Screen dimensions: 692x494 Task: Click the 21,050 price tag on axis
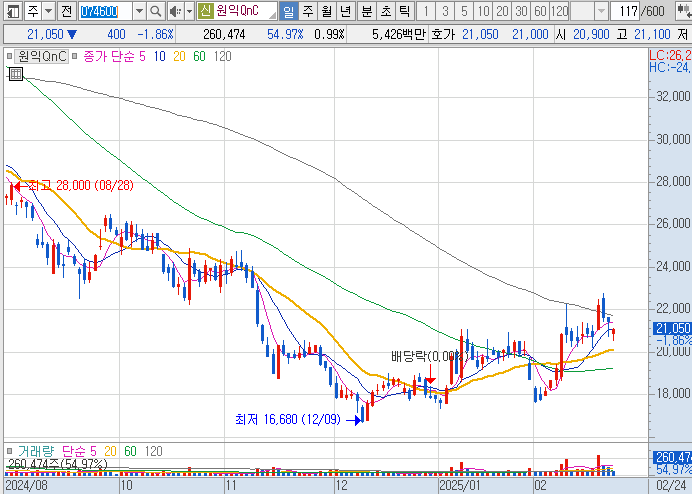coord(672,328)
